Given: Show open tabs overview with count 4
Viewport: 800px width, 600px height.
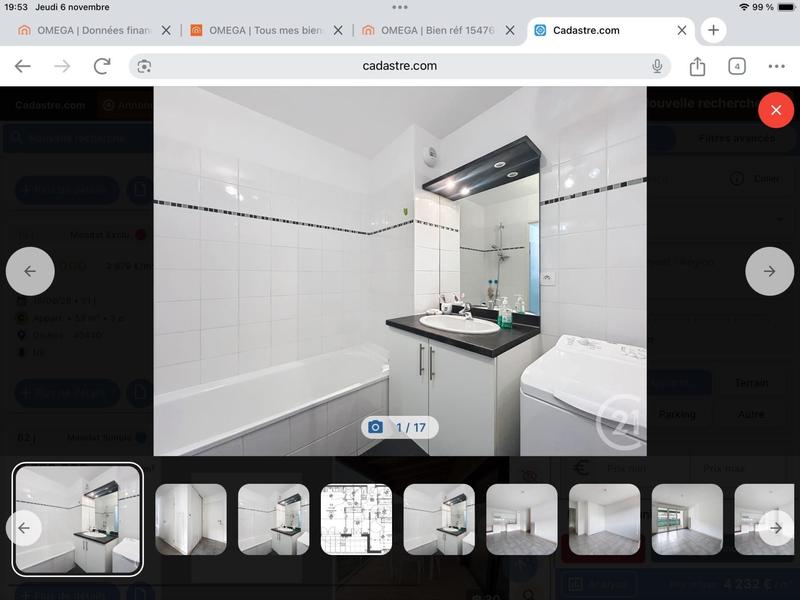Looking at the screenshot, I should tap(737, 66).
